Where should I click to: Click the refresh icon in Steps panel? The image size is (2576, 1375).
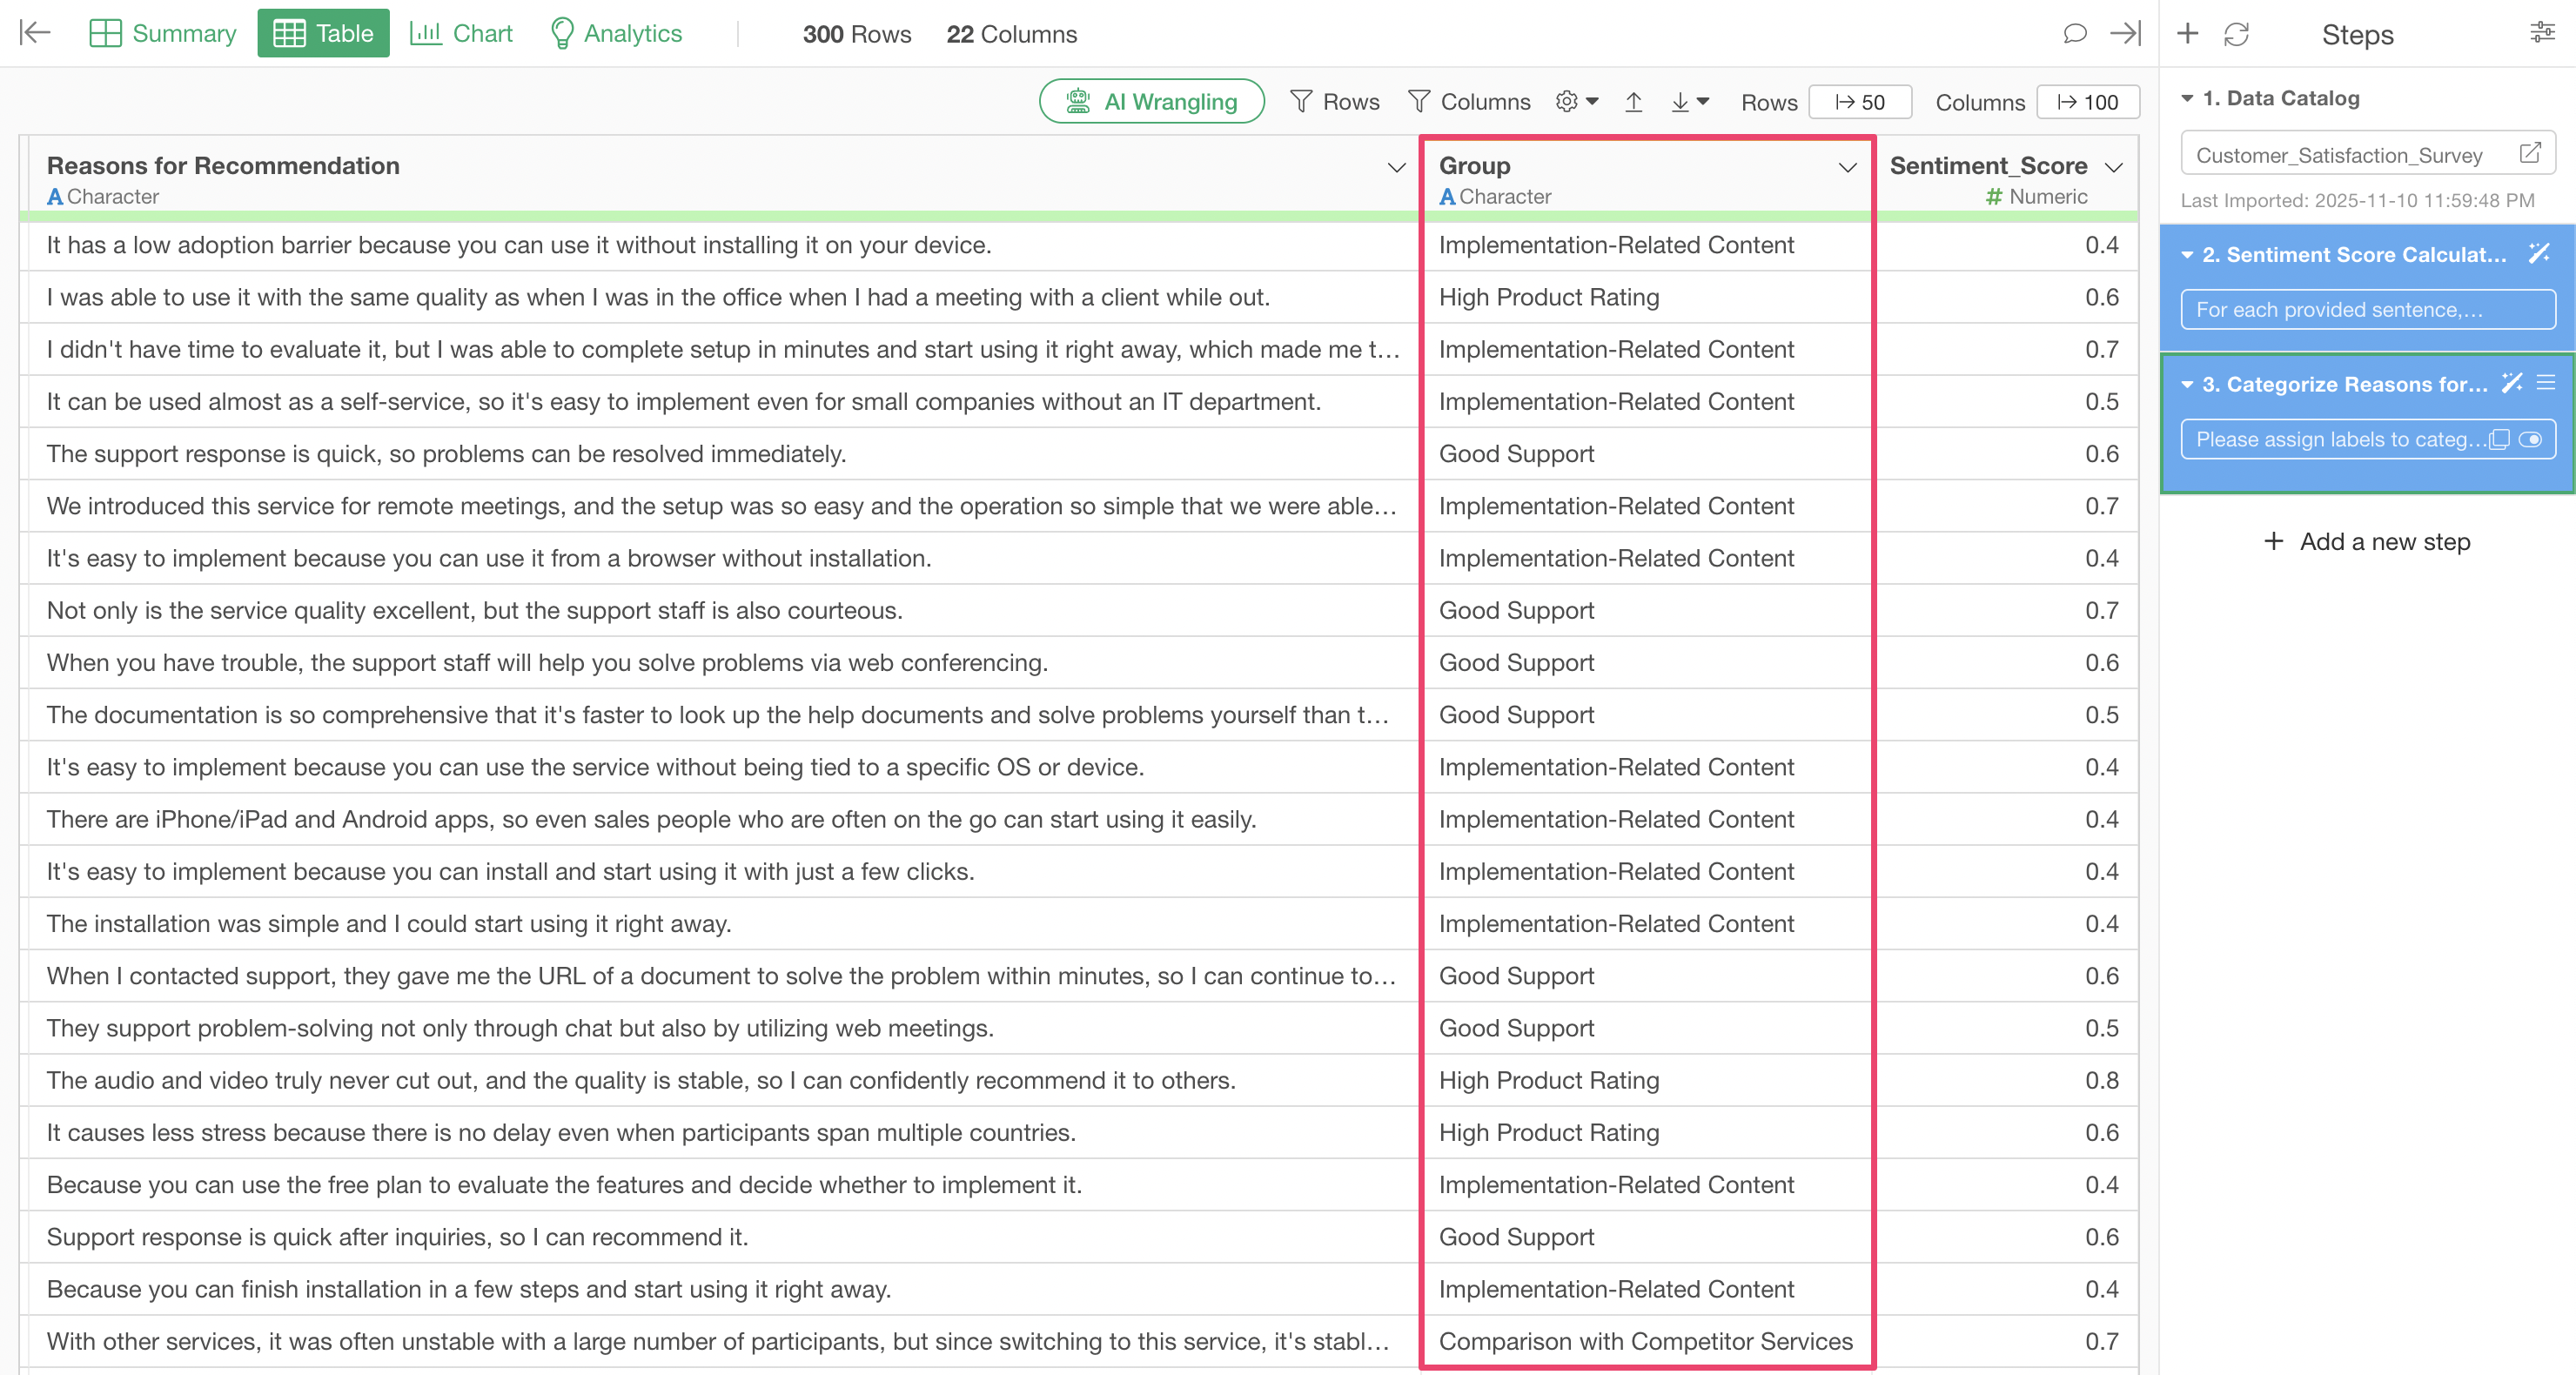(2236, 35)
